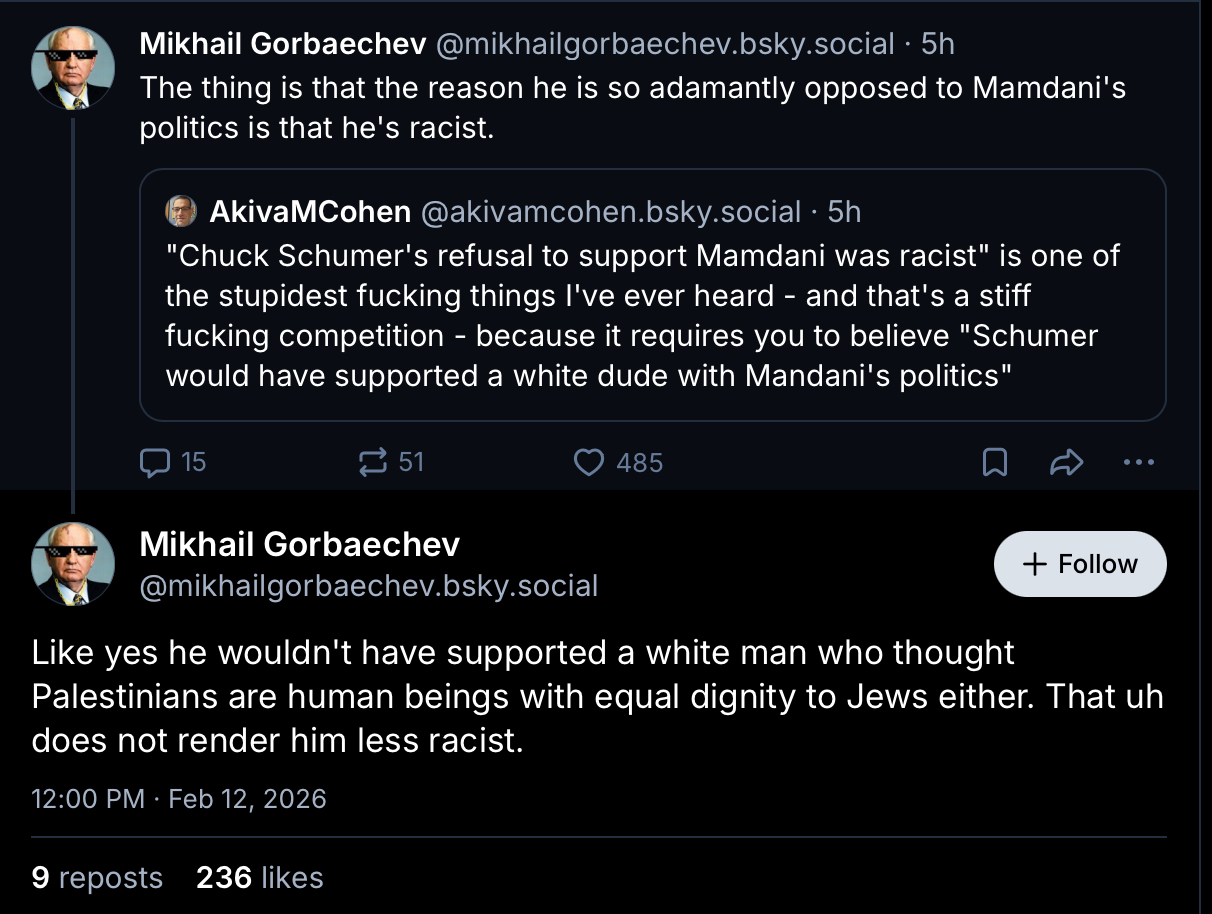The height and width of the screenshot is (914, 1212).
Task: Repost the post with 51 reposts
Action: 374,461
